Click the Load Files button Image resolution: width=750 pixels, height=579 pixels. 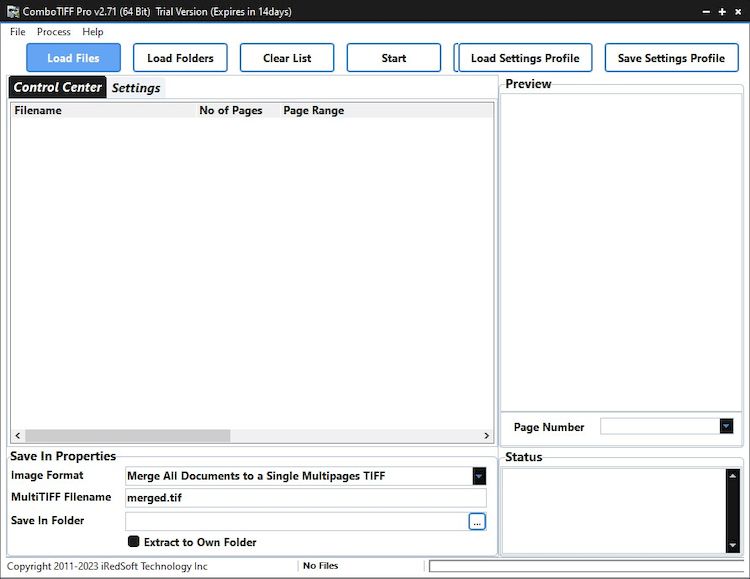tap(74, 58)
